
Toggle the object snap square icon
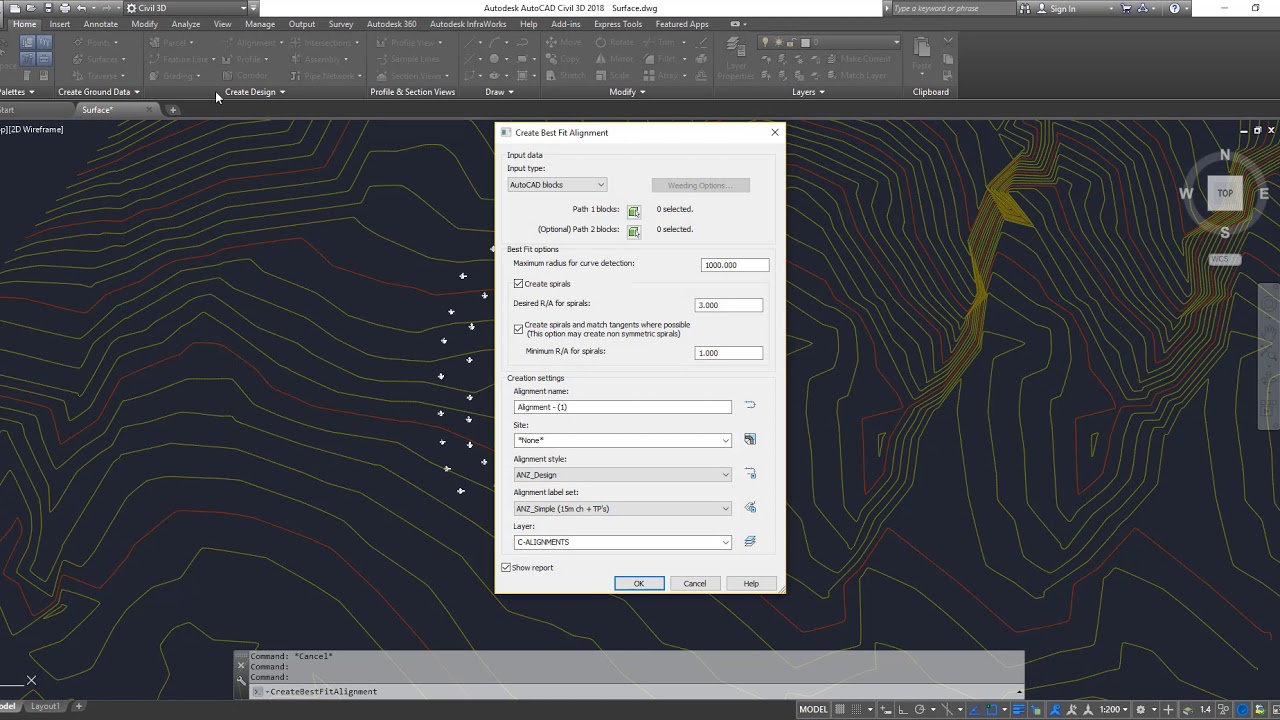click(992, 709)
